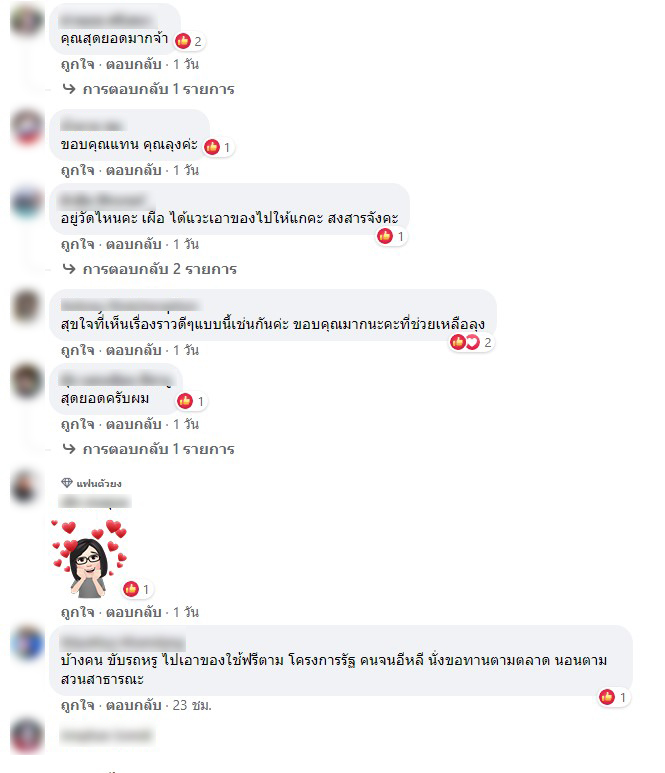Expand 1 reply under "คุณสุดยอดมากจ้า"
Image resolution: width=665 pixels, height=773 pixels.
point(148,89)
